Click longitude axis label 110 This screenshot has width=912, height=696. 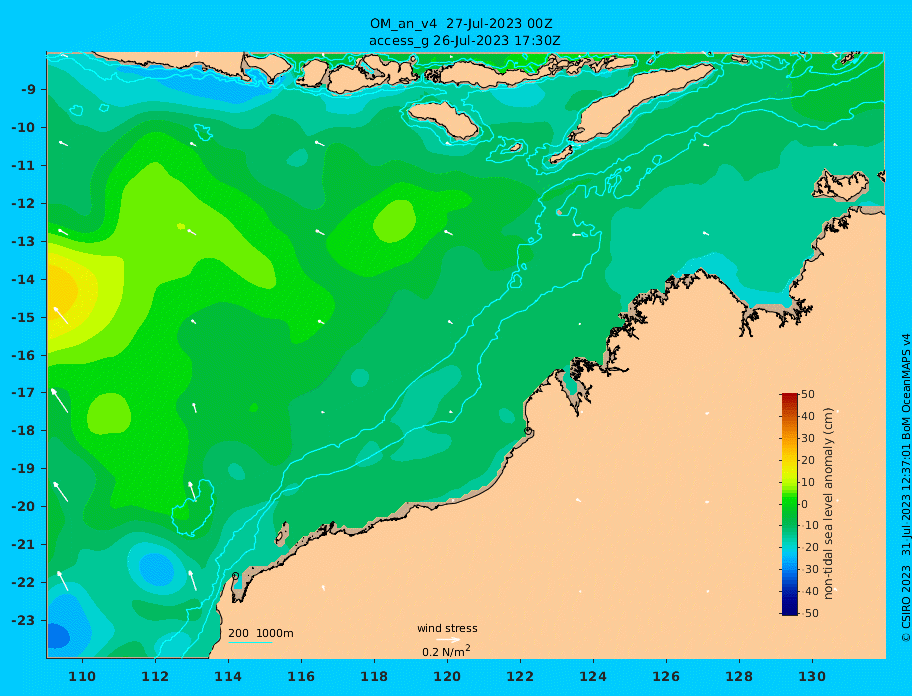(82, 676)
